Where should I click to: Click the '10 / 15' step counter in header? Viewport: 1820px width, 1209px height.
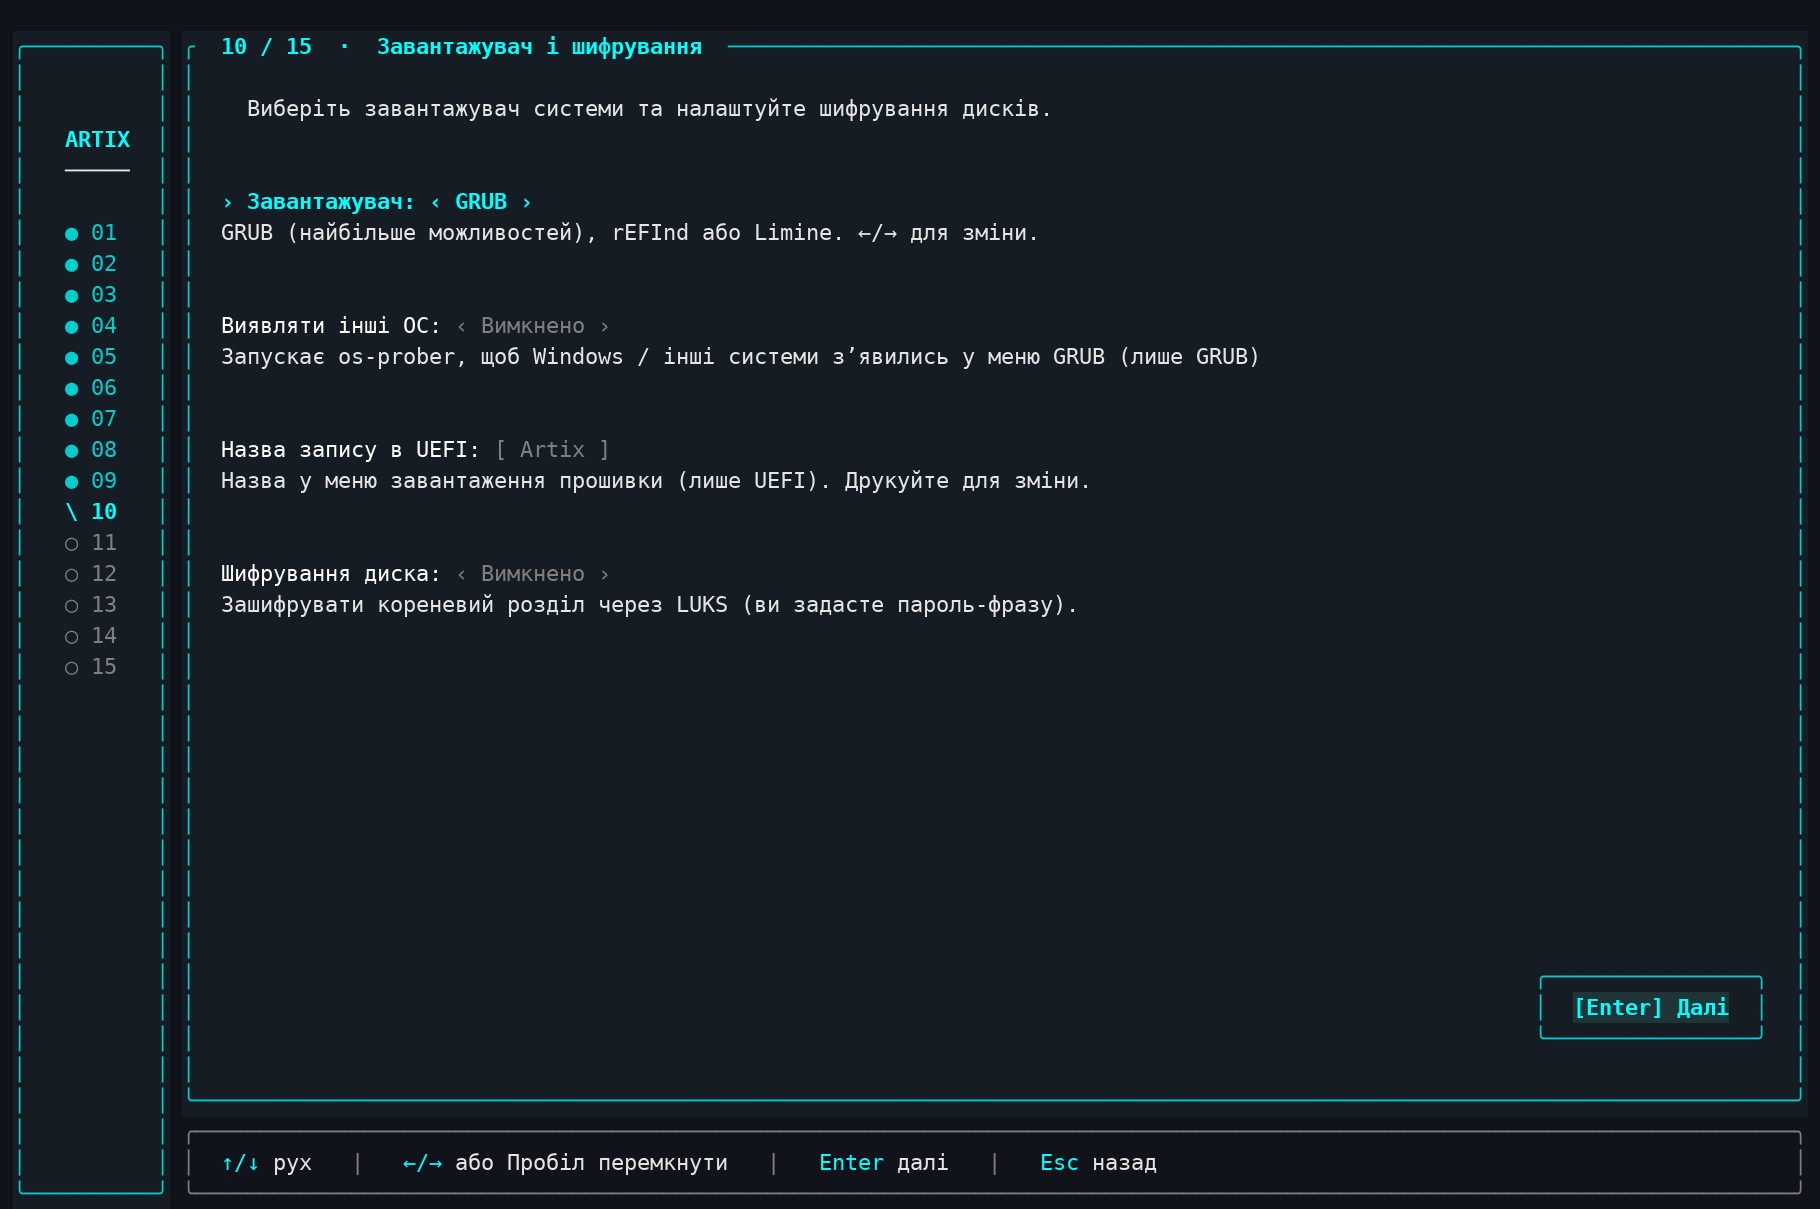point(266,47)
